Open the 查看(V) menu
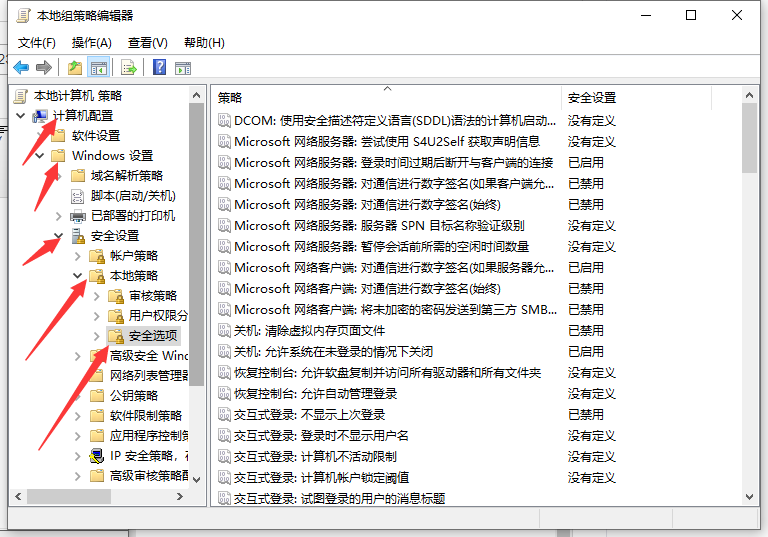The image size is (768, 537). pyautogui.click(x=147, y=43)
